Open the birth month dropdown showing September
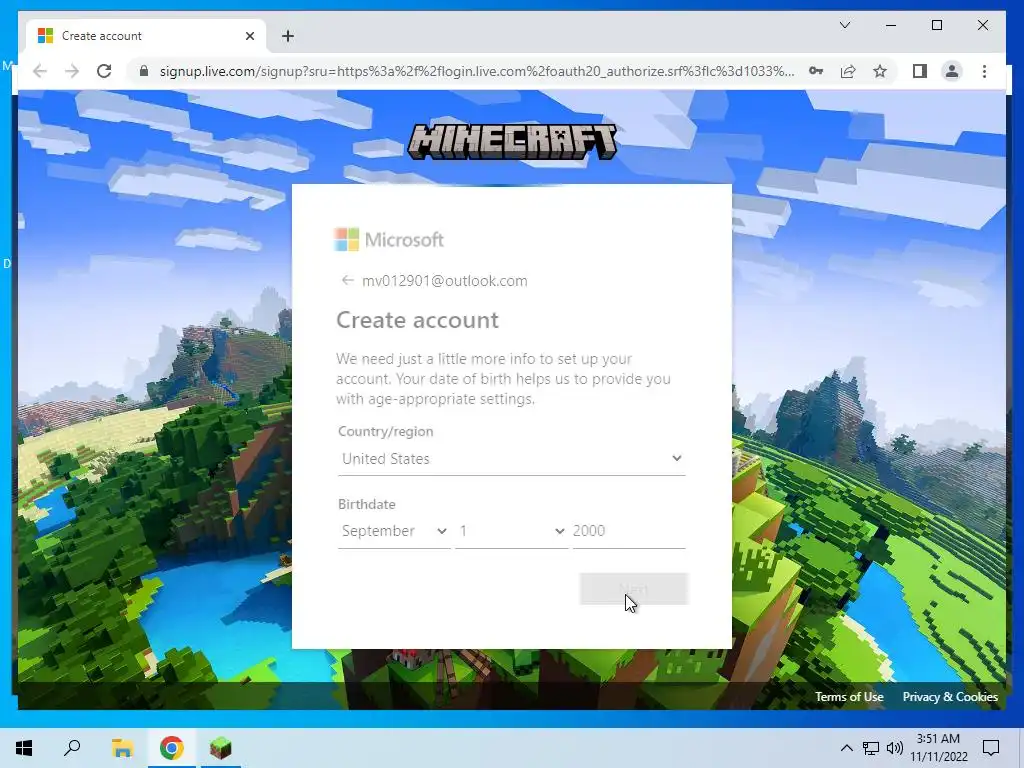Screen dimensions: 1024x768 [x=394, y=531]
